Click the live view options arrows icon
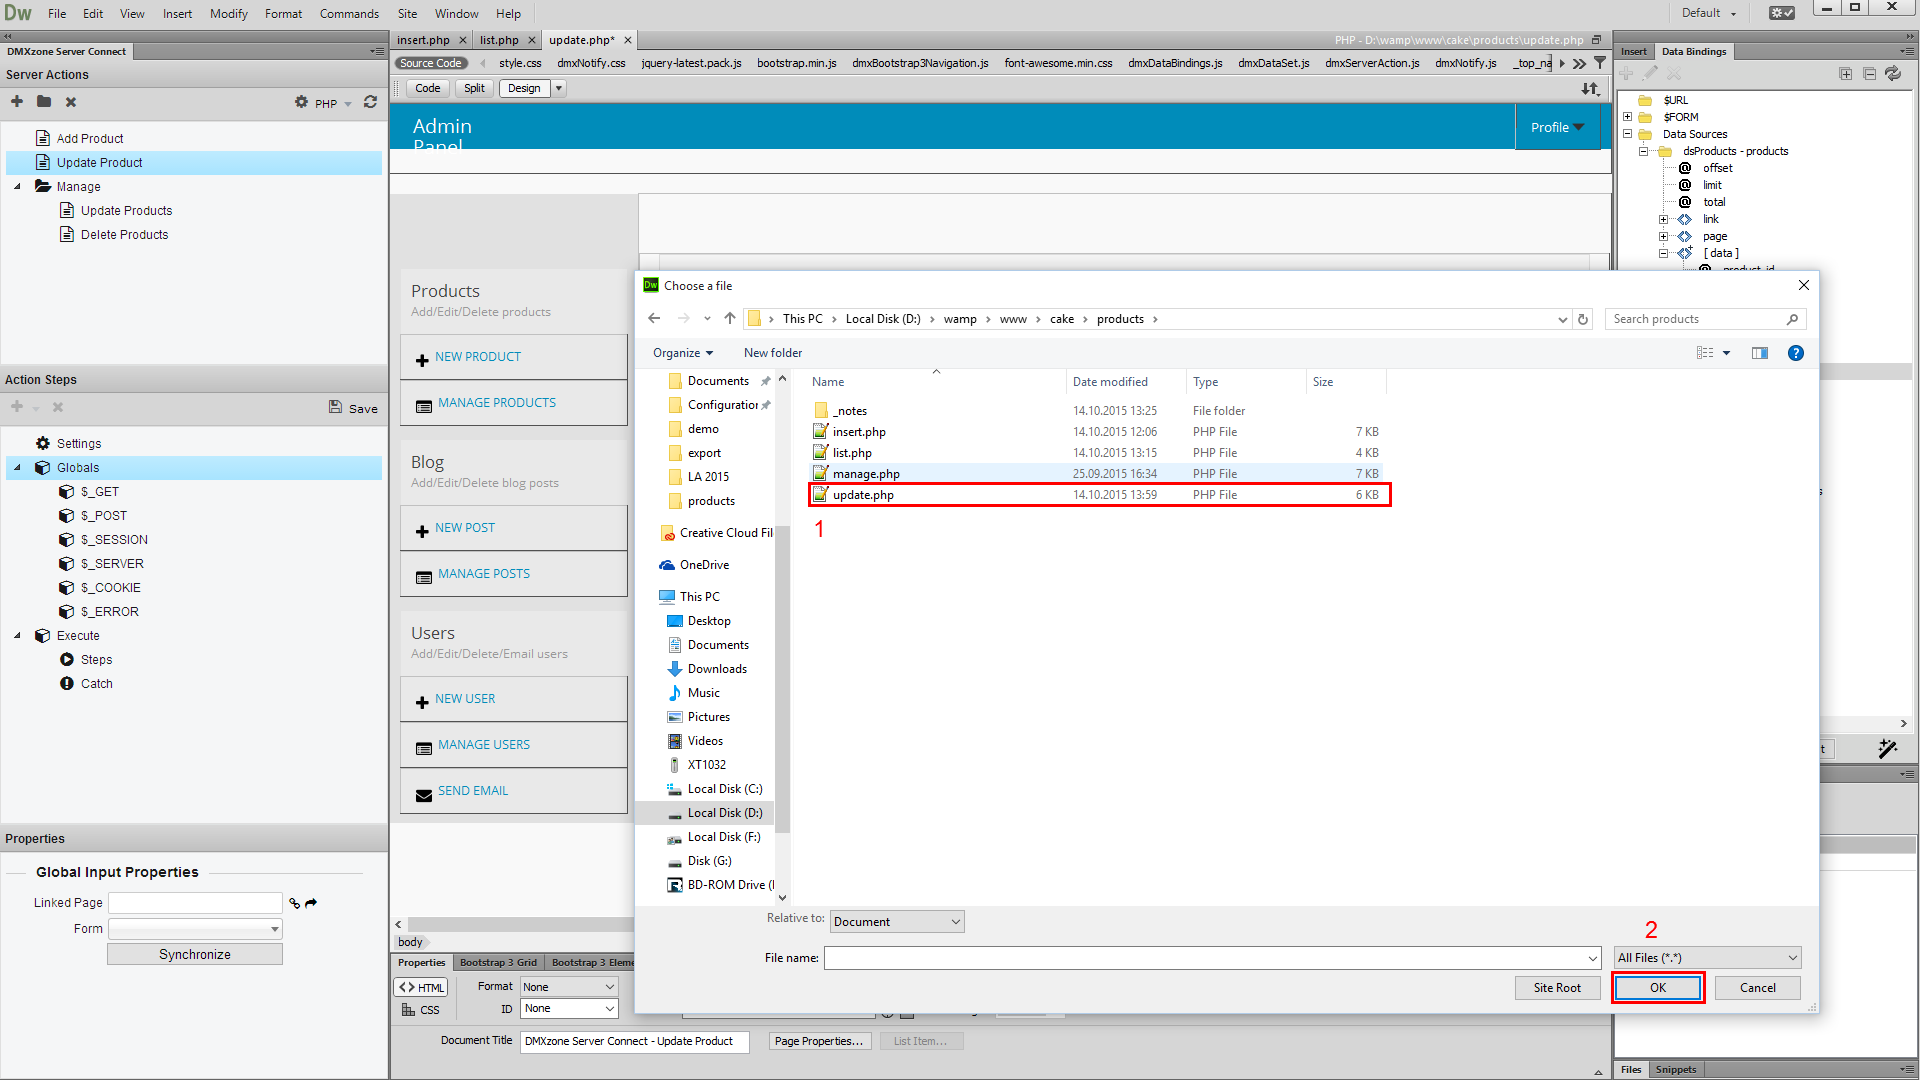The width and height of the screenshot is (1920, 1080). (x=1590, y=89)
